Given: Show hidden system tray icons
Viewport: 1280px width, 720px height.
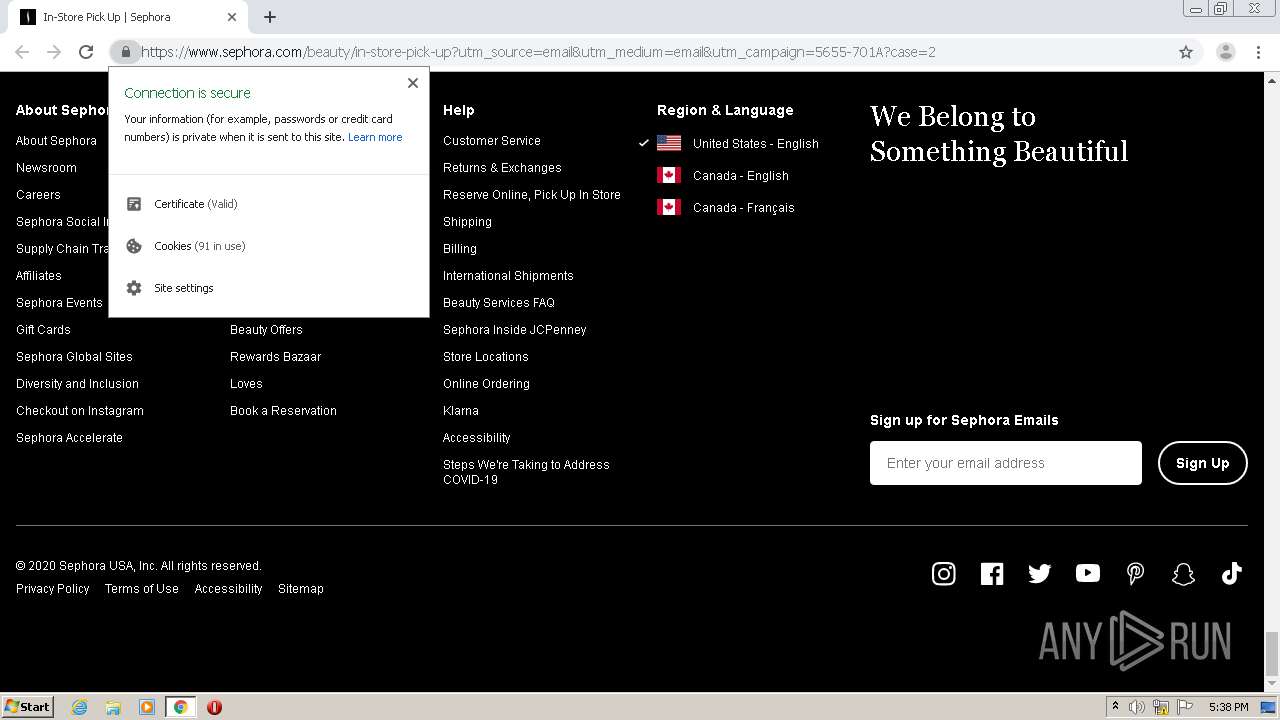Looking at the screenshot, I should click(1115, 707).
